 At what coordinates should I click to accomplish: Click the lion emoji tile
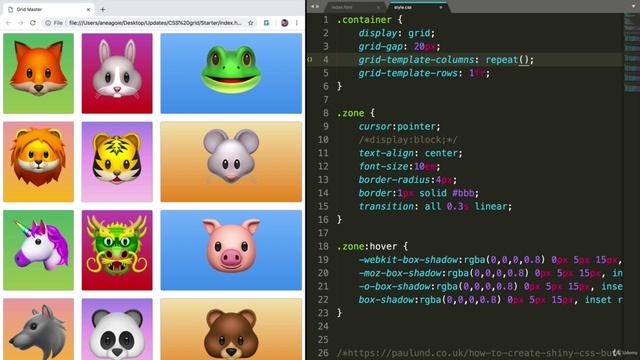pos(38,162)
